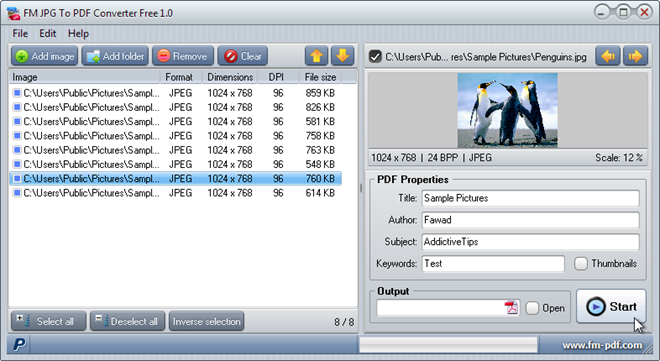
Task: Click the progress bar in status bar
Action: point(448,345)
